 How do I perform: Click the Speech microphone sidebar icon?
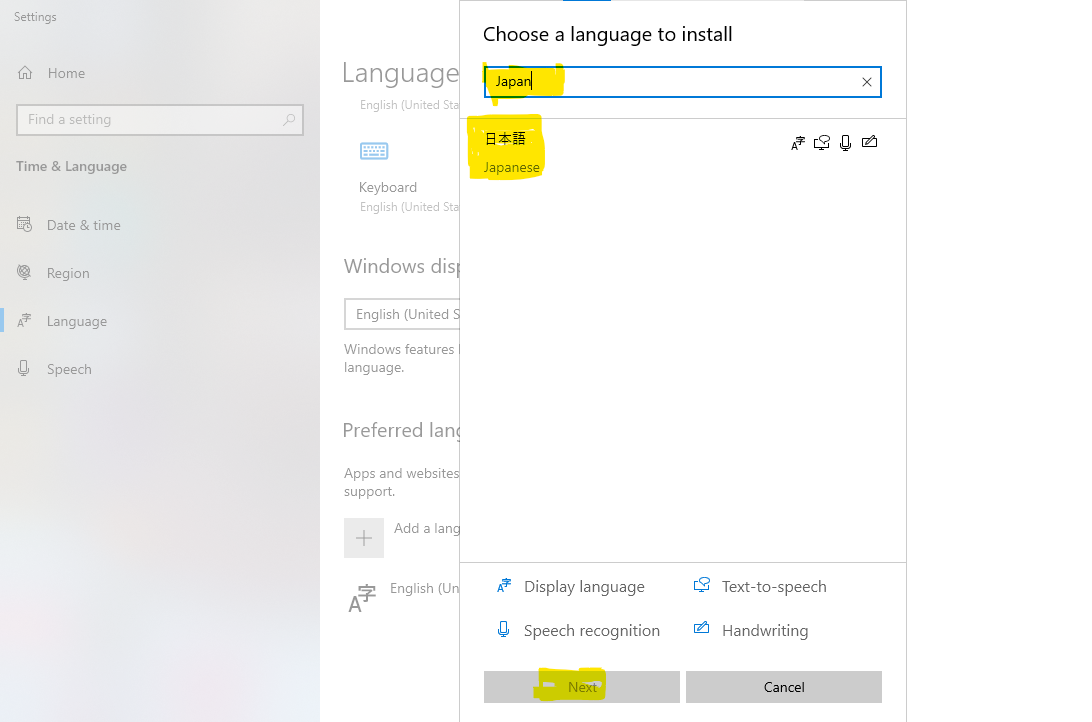click(24, 368)
